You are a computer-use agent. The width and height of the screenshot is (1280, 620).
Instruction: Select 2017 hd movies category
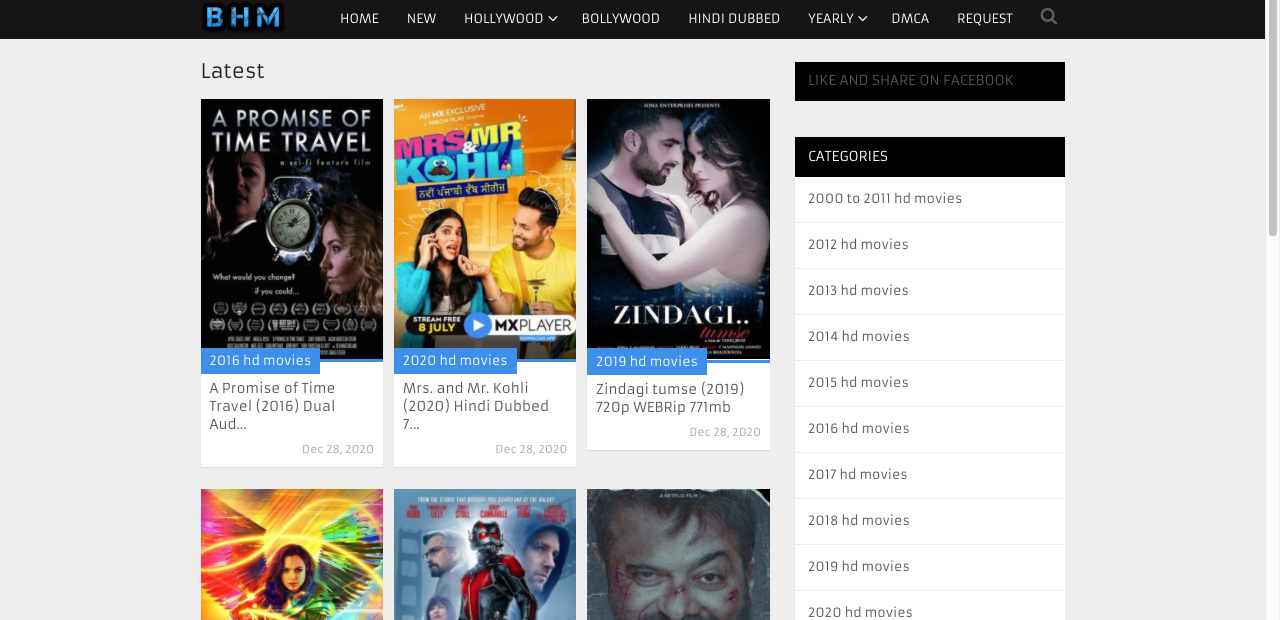coord(857,475)
